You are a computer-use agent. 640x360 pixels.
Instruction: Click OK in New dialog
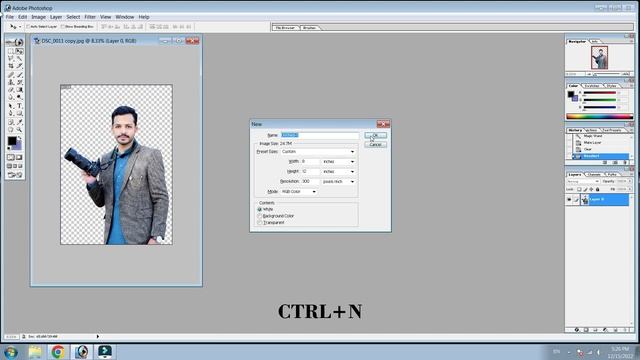click(376, 135)
